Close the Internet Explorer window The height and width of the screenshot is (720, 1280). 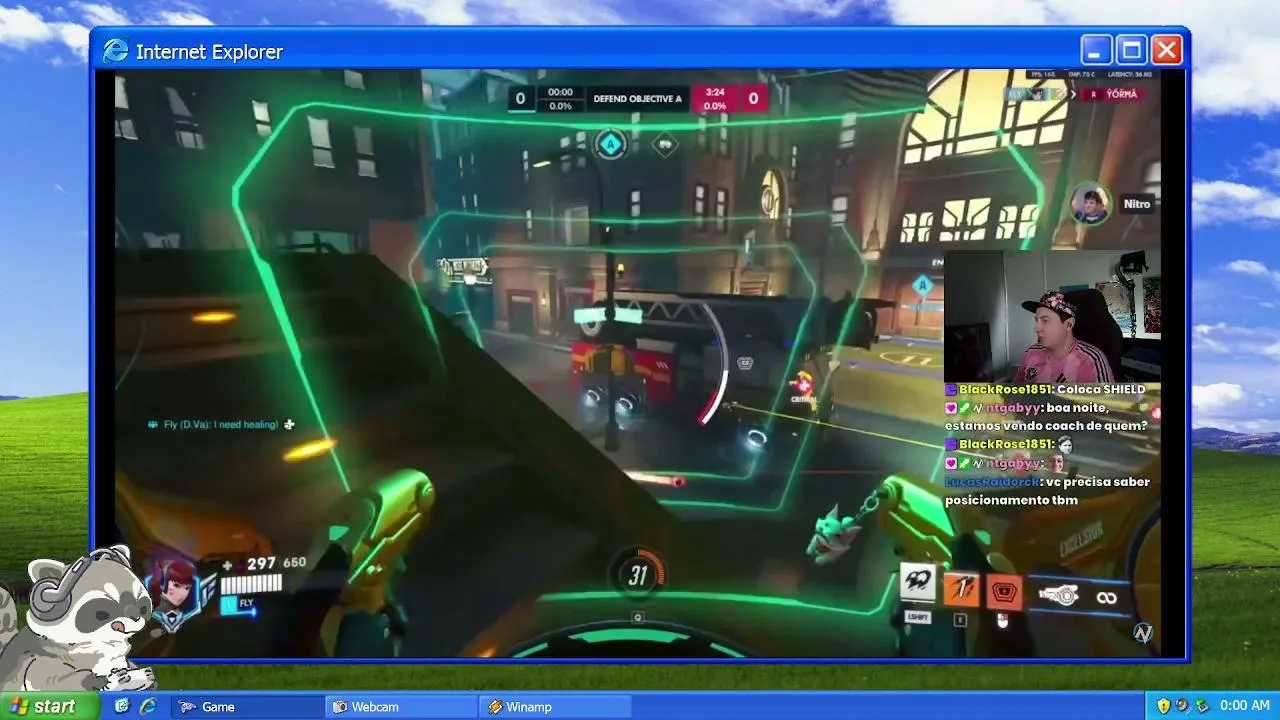[1167, 50]
